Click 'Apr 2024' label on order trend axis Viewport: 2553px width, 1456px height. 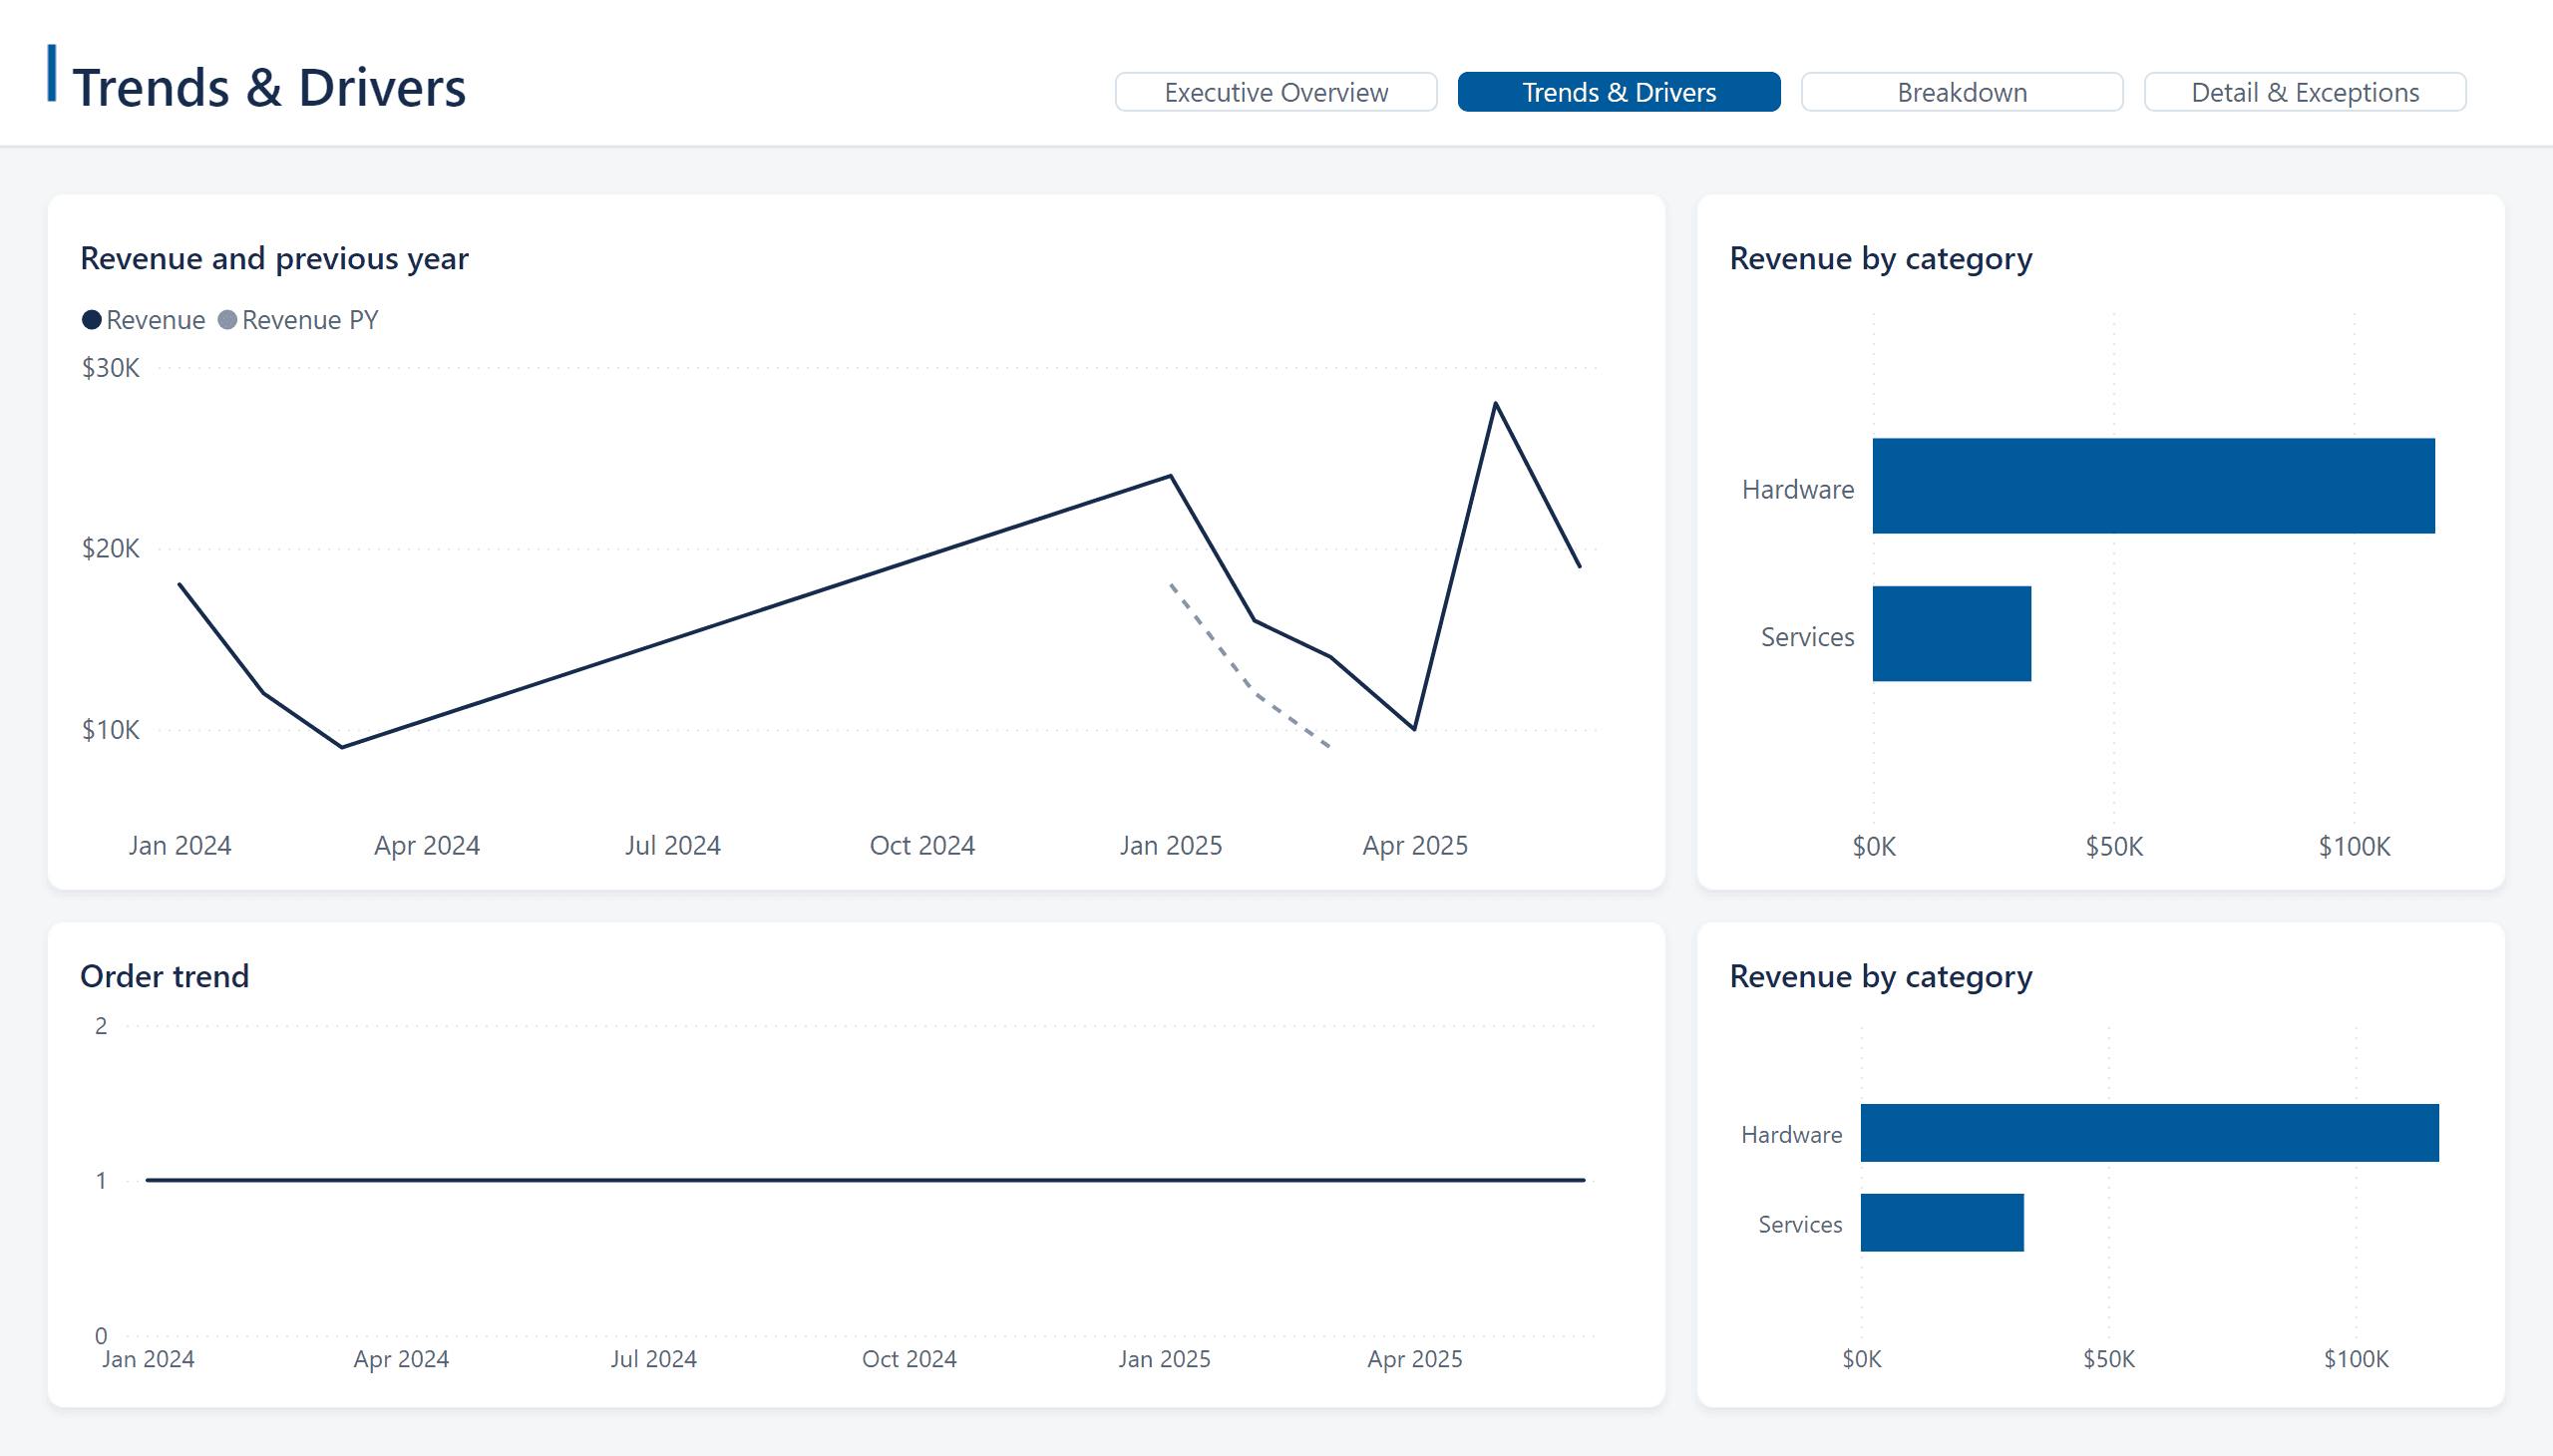[401, 1359]
